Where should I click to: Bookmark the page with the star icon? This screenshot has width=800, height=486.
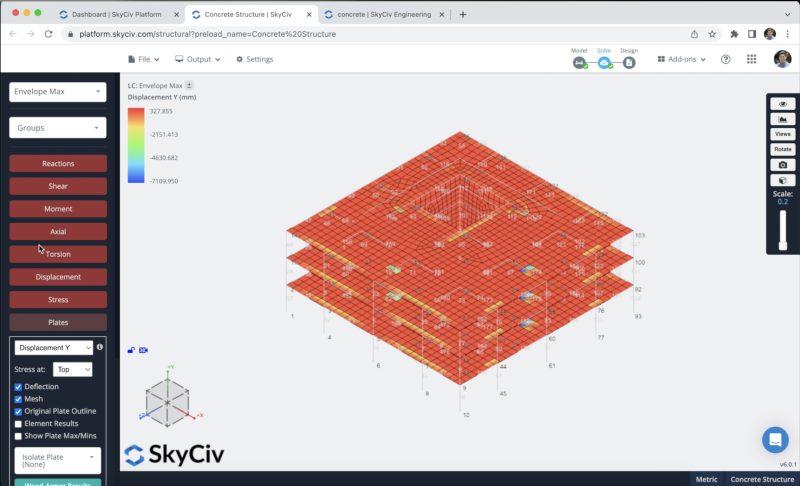pyautogui.click(x=712, y=34)
